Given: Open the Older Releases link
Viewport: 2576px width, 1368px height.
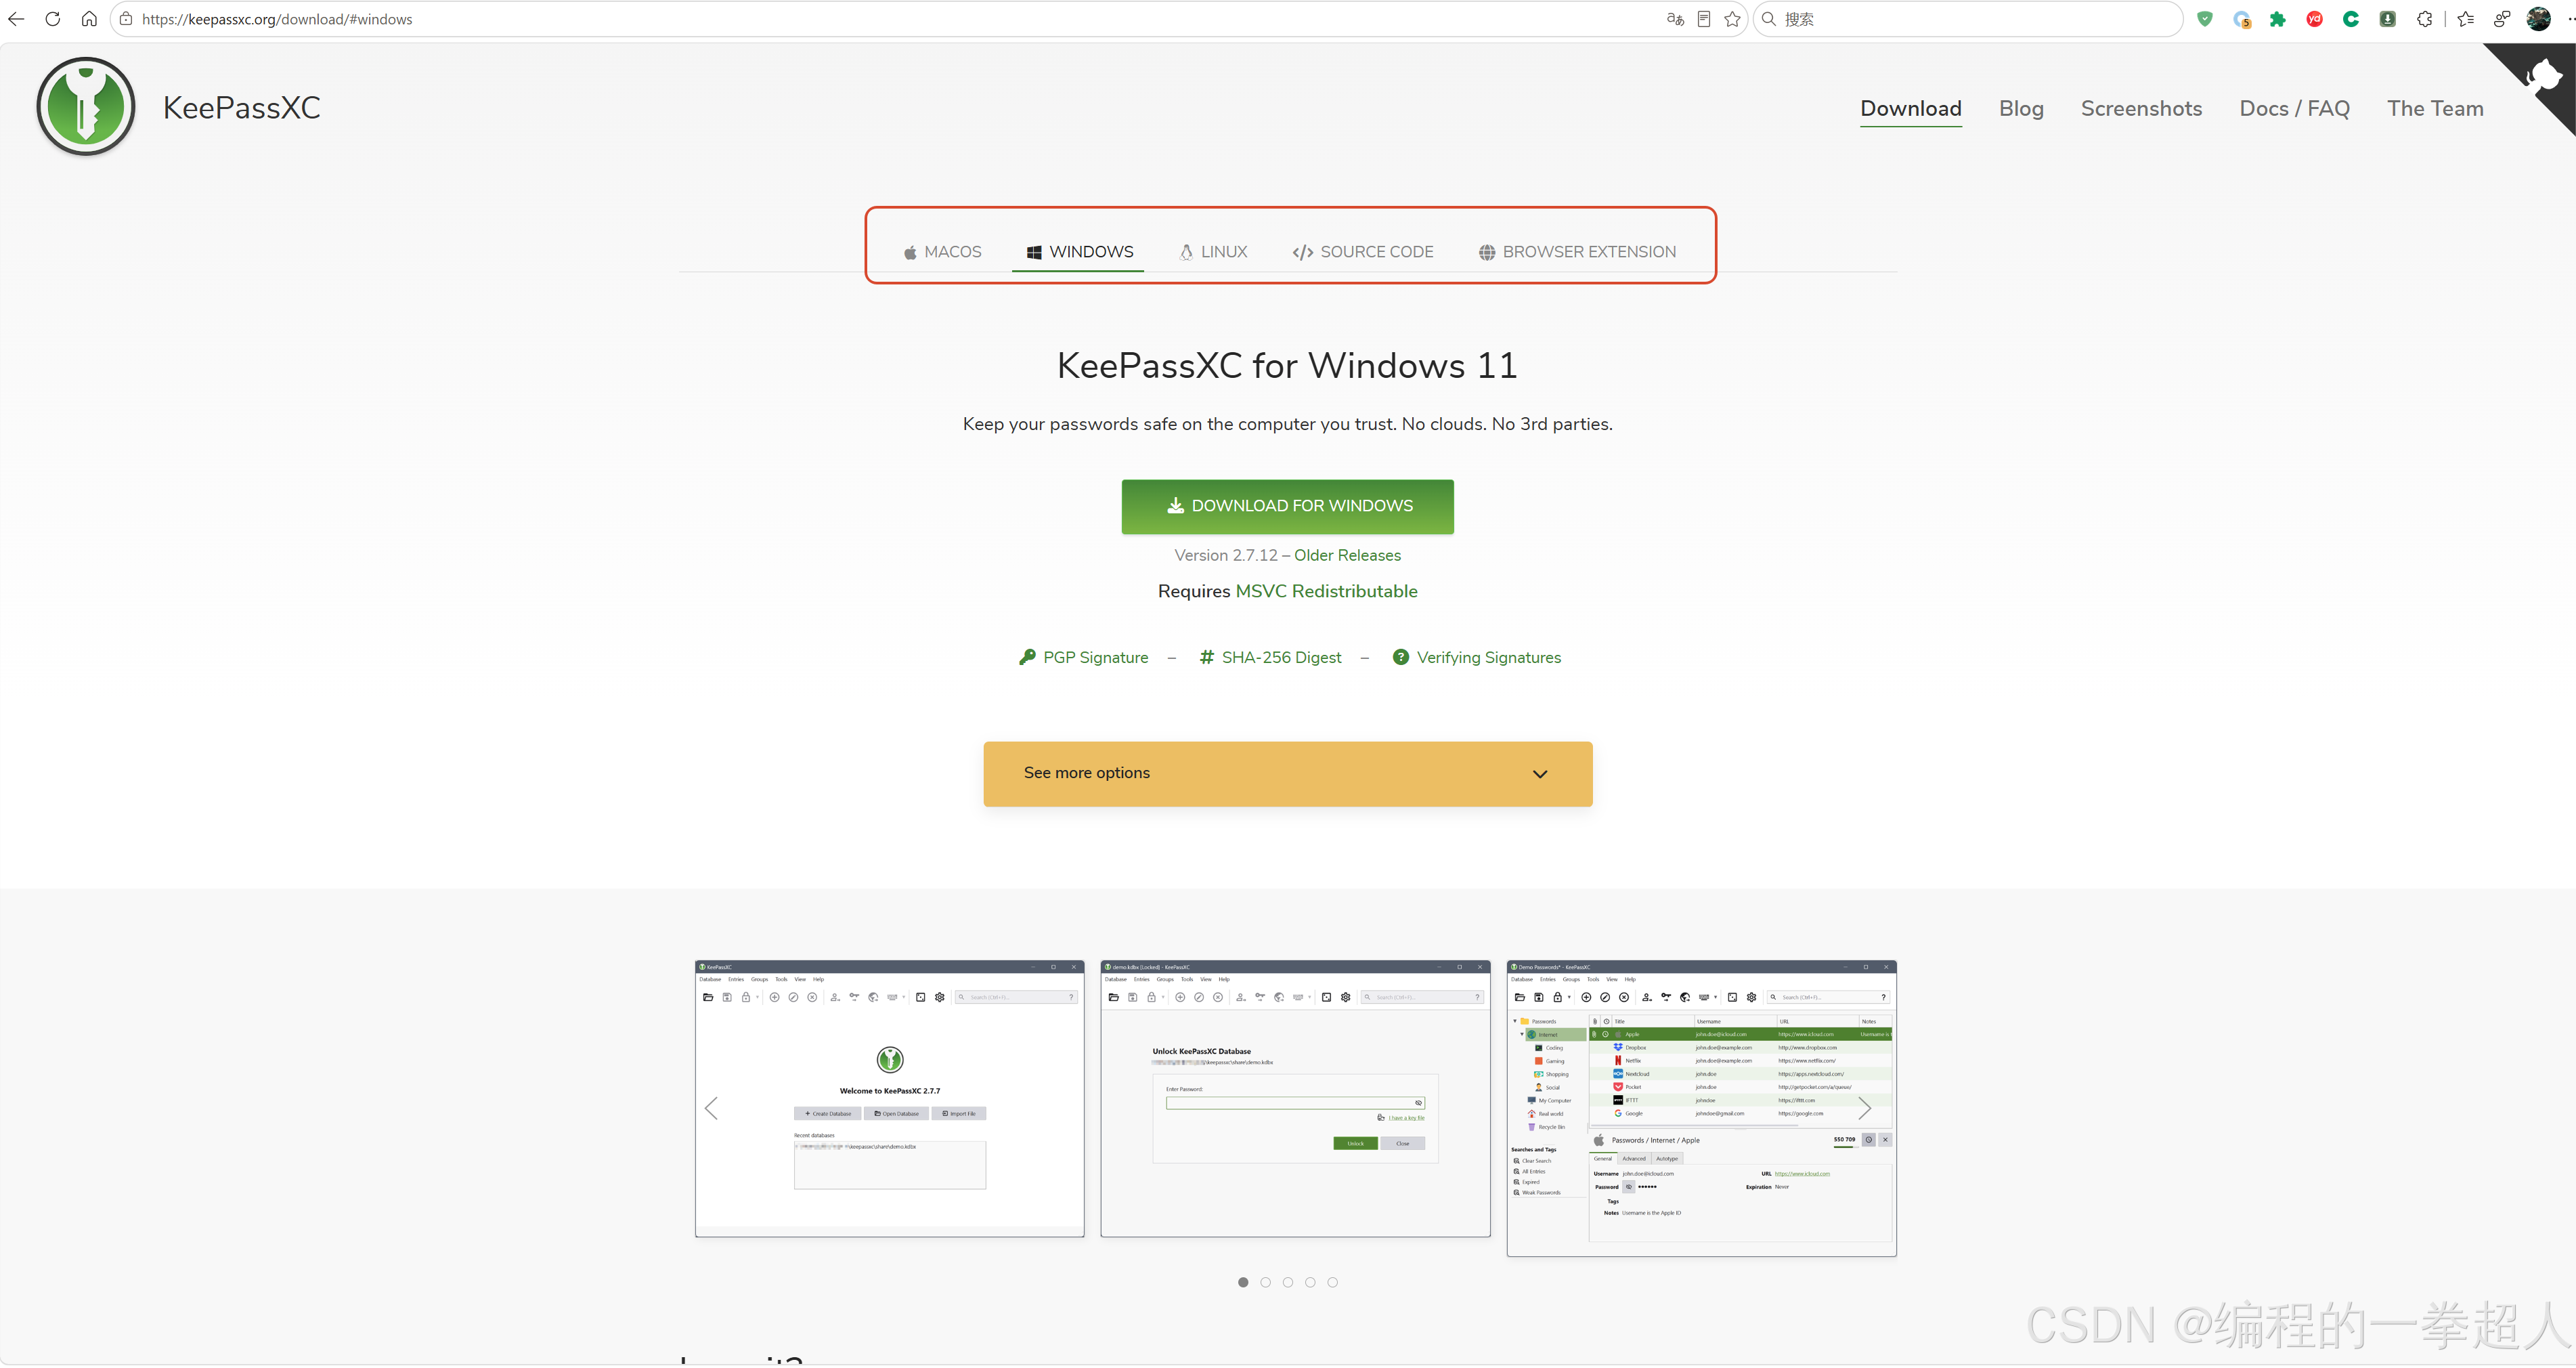Looking at the screenshot, I should (1347, 555).
